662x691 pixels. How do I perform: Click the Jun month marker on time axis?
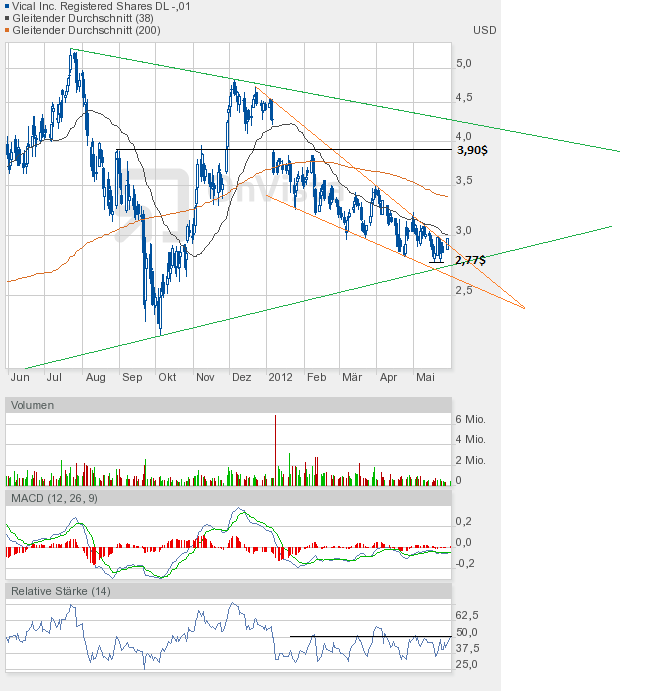(x=19, y=378)
